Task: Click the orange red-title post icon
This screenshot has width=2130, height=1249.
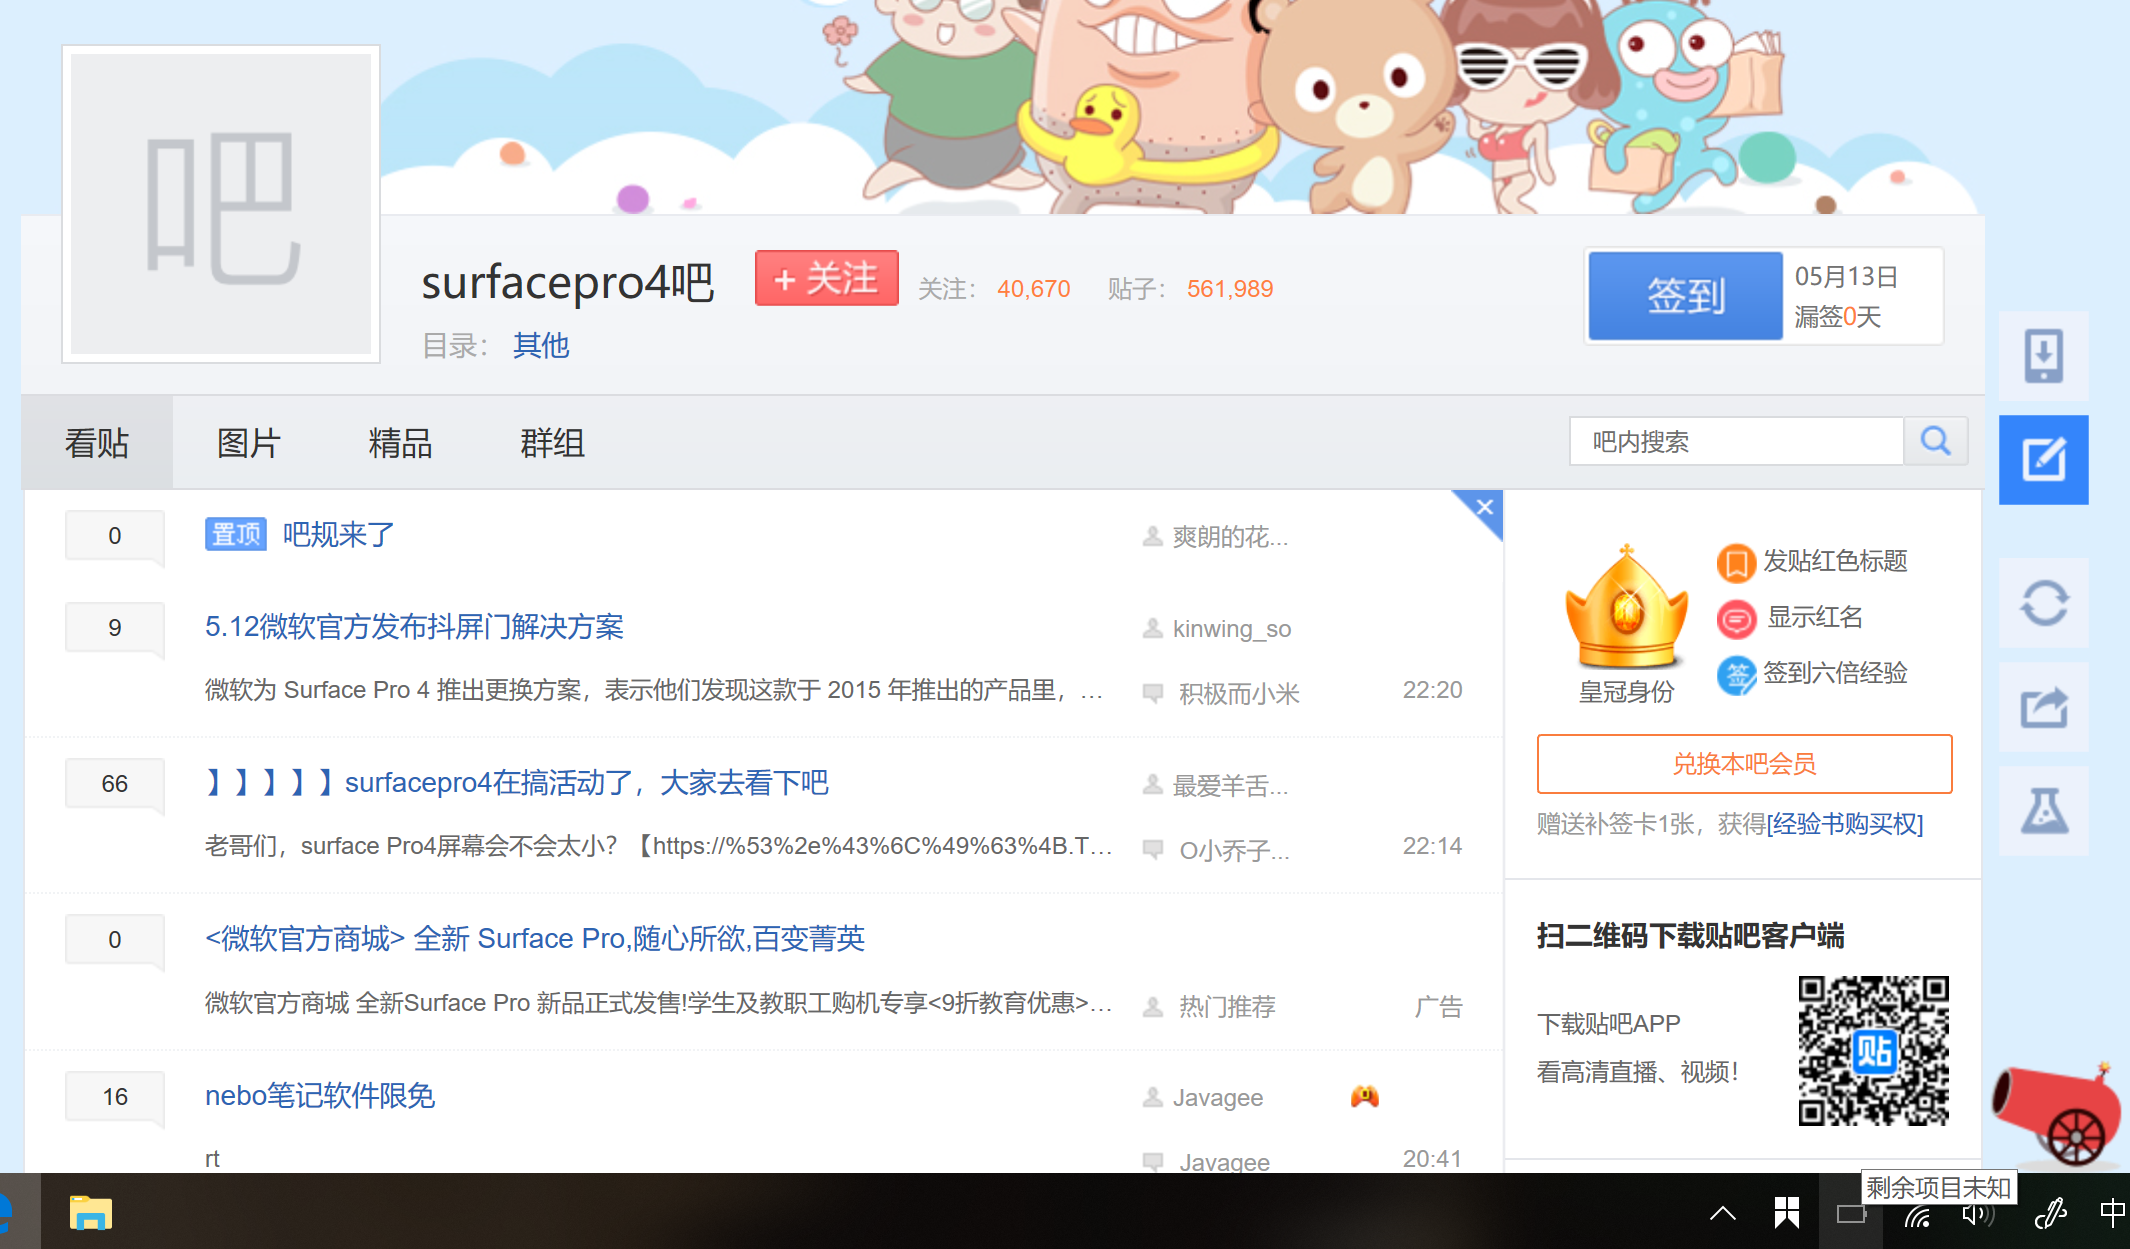Action: [1736, 563]
